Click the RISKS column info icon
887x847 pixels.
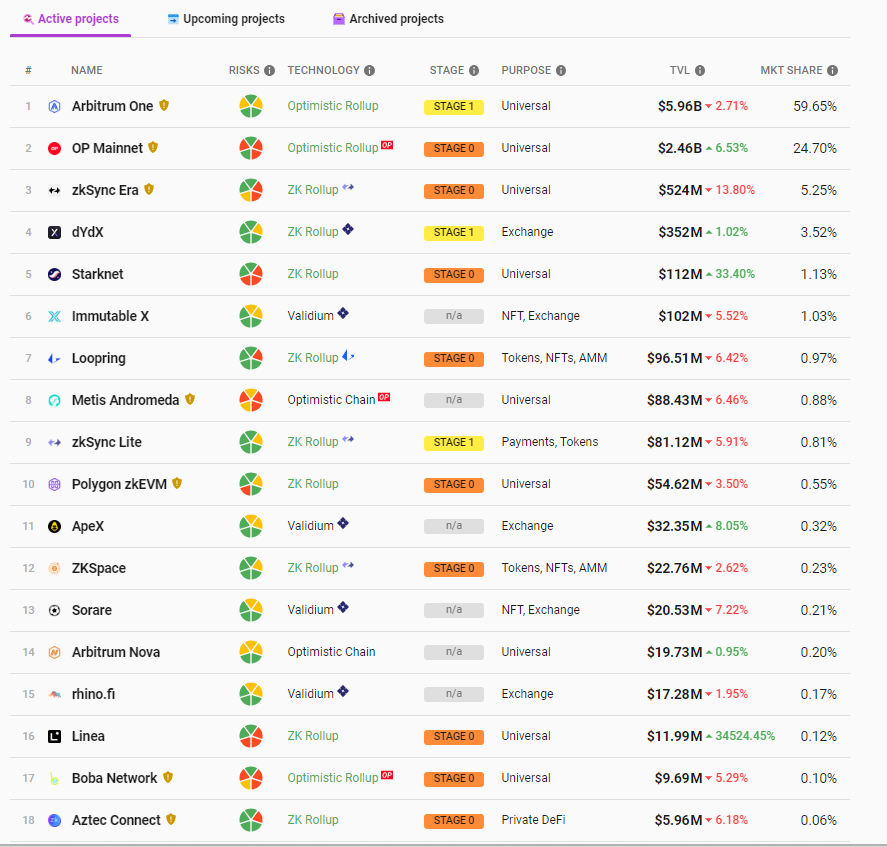pyautogui.click(x=269, y=70)
